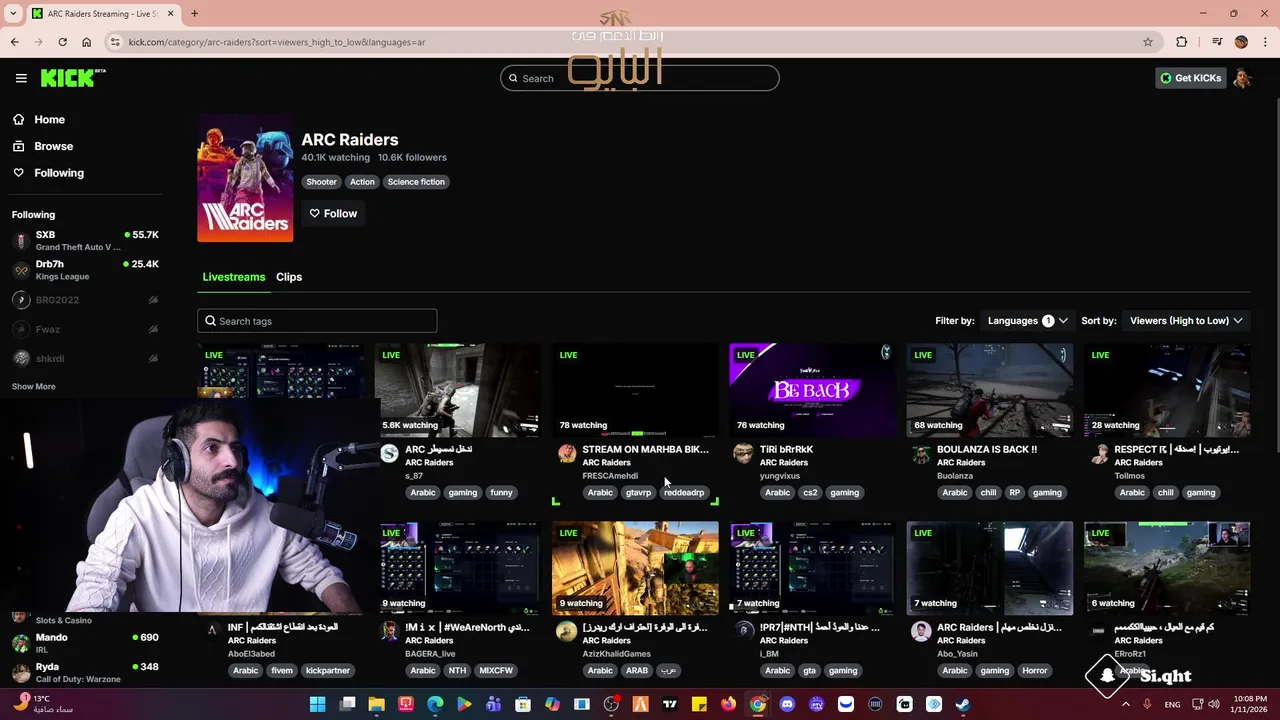Open Steam from taskbar
The image size is (1280, 720).
pos(962,705)
